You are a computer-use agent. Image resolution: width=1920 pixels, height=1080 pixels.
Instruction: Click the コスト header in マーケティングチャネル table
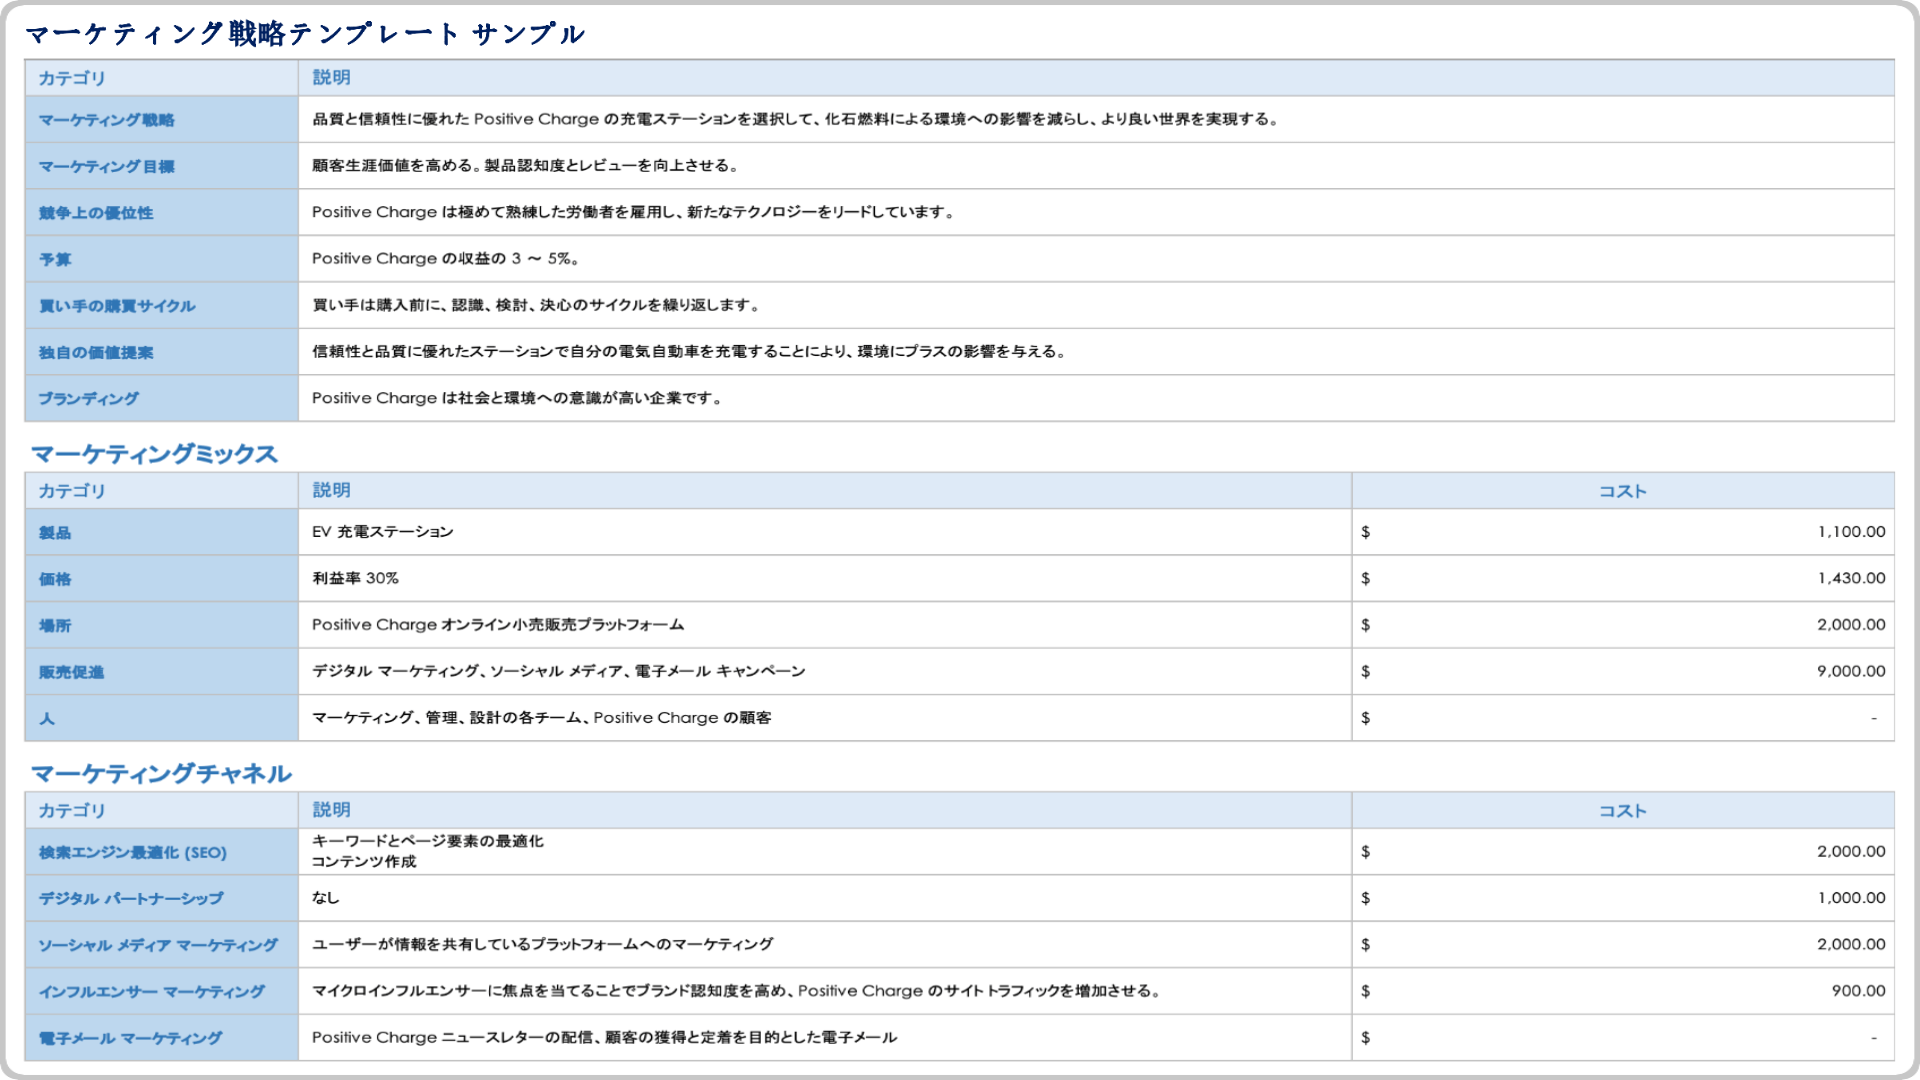pyautogui.click(x=1622, y=811)
